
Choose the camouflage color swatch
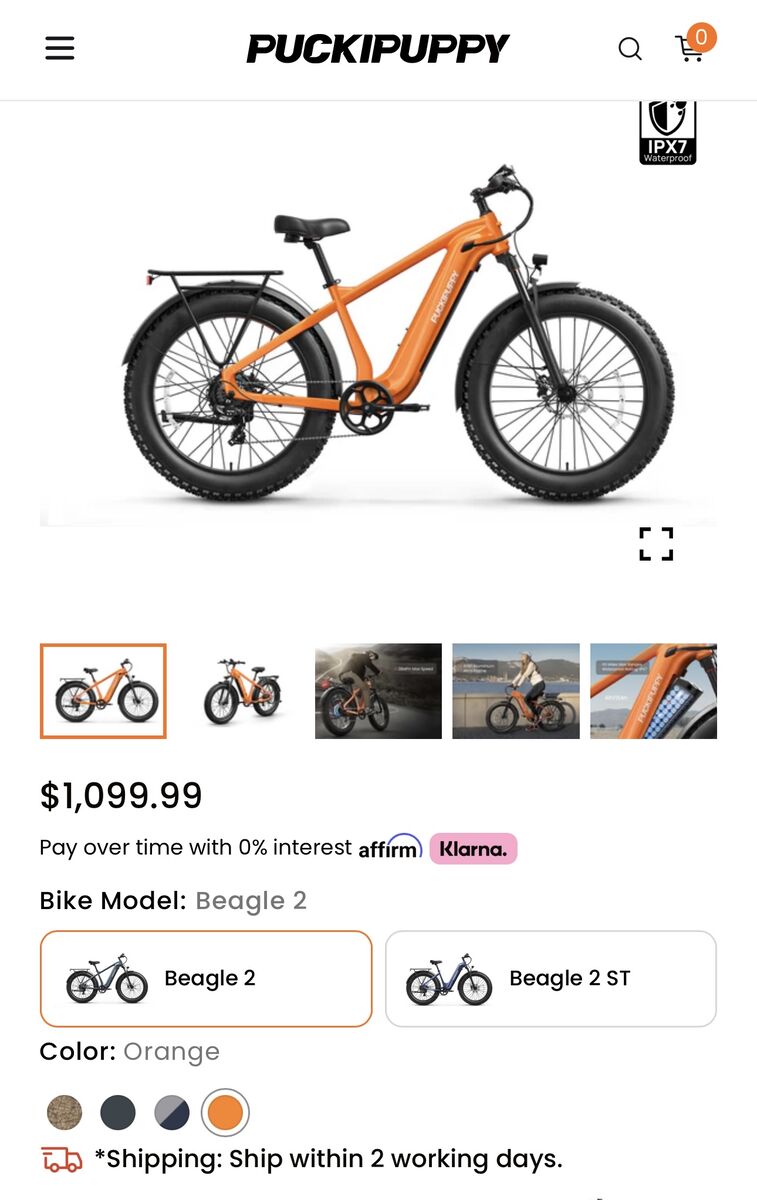[65, 1112]
